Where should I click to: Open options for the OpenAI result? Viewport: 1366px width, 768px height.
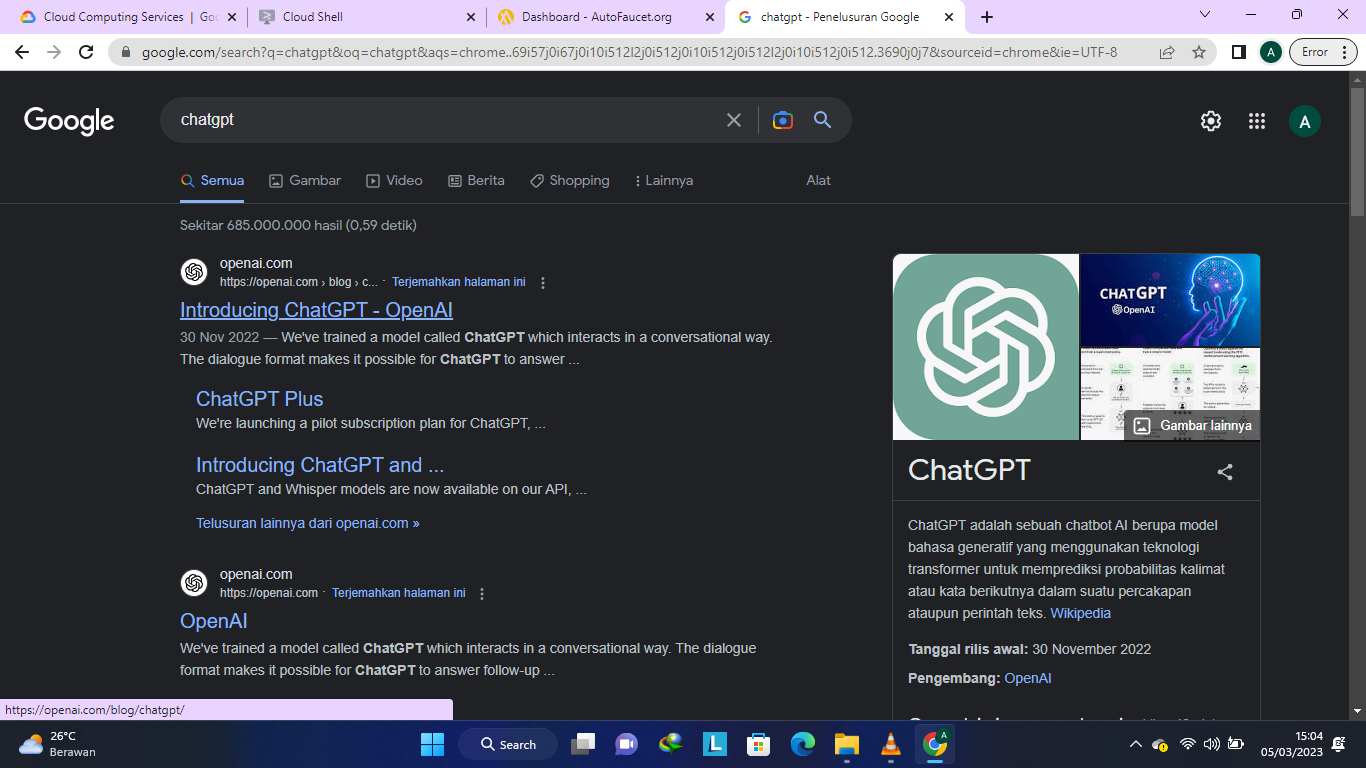click(x=482, y=593)
